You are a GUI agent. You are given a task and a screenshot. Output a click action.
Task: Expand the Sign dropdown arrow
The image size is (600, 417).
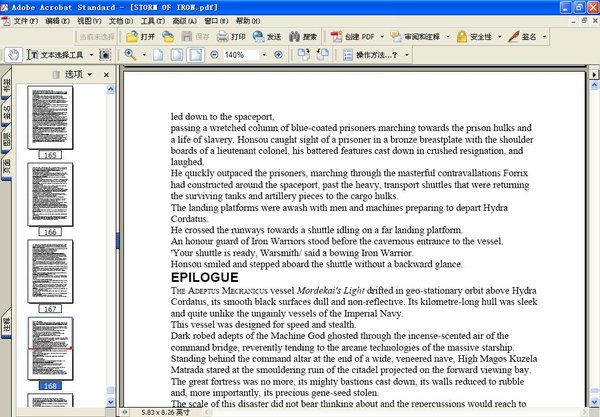click(544, 37)
